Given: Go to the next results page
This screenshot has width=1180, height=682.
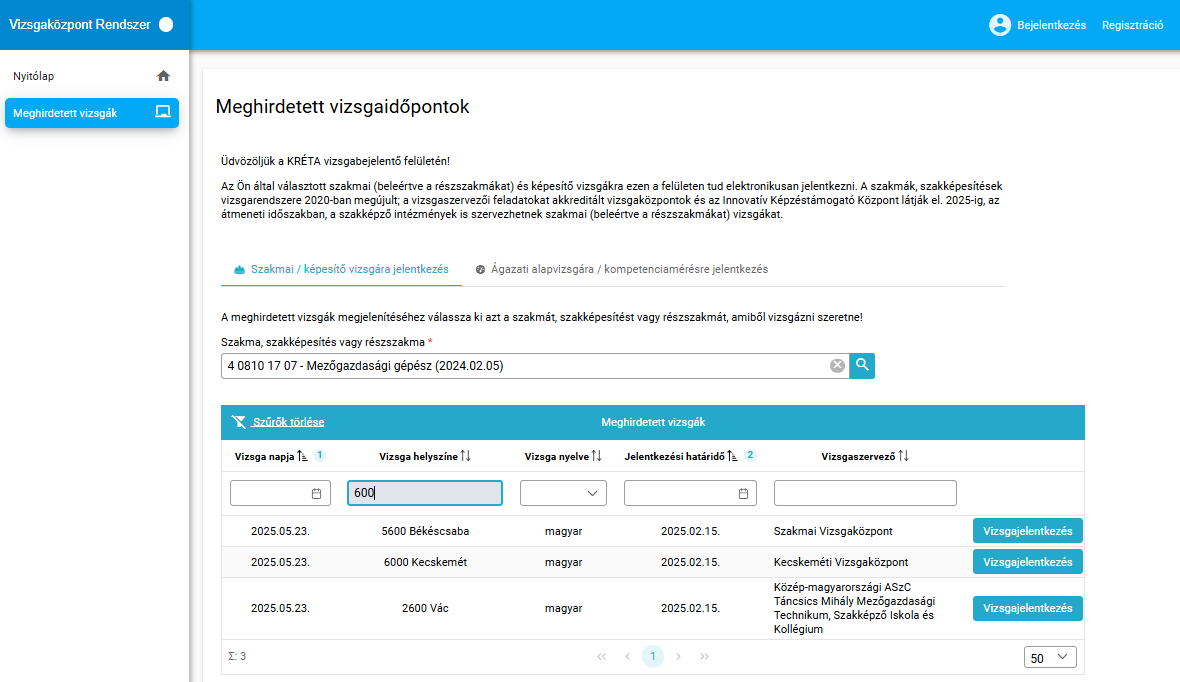Looking at the screenshot, I should [x=678, y=656].
